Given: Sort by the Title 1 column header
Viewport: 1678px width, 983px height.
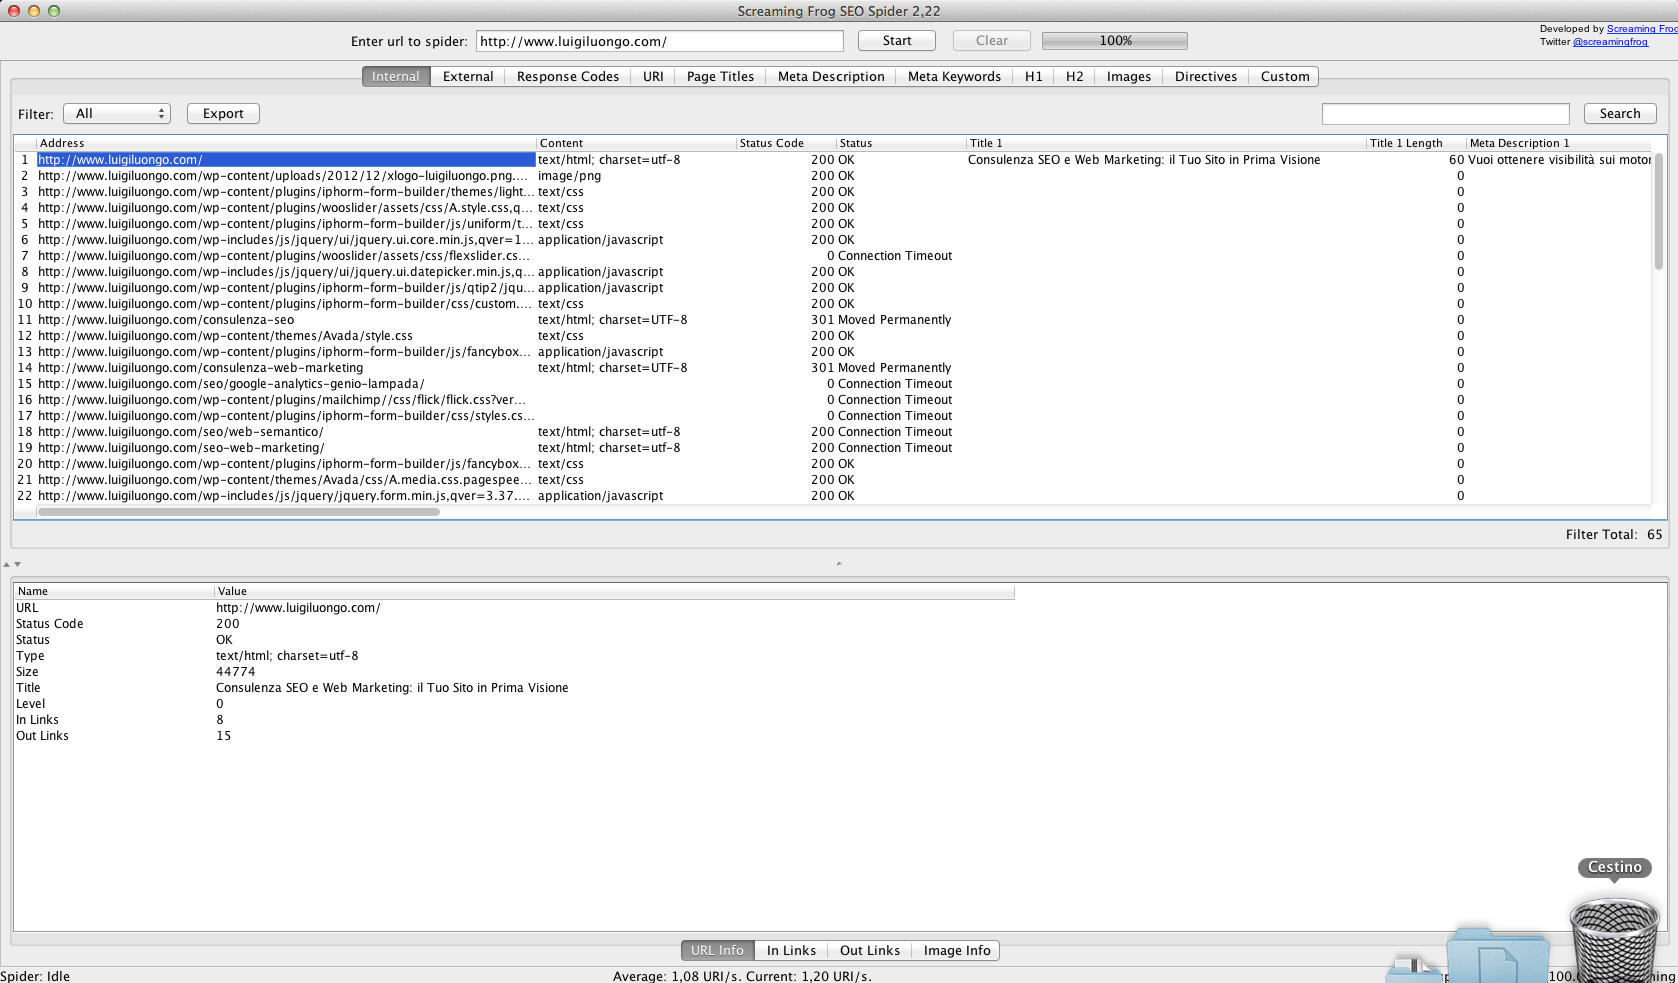Looking at the screenshot, I should (x=1166, y=143).
